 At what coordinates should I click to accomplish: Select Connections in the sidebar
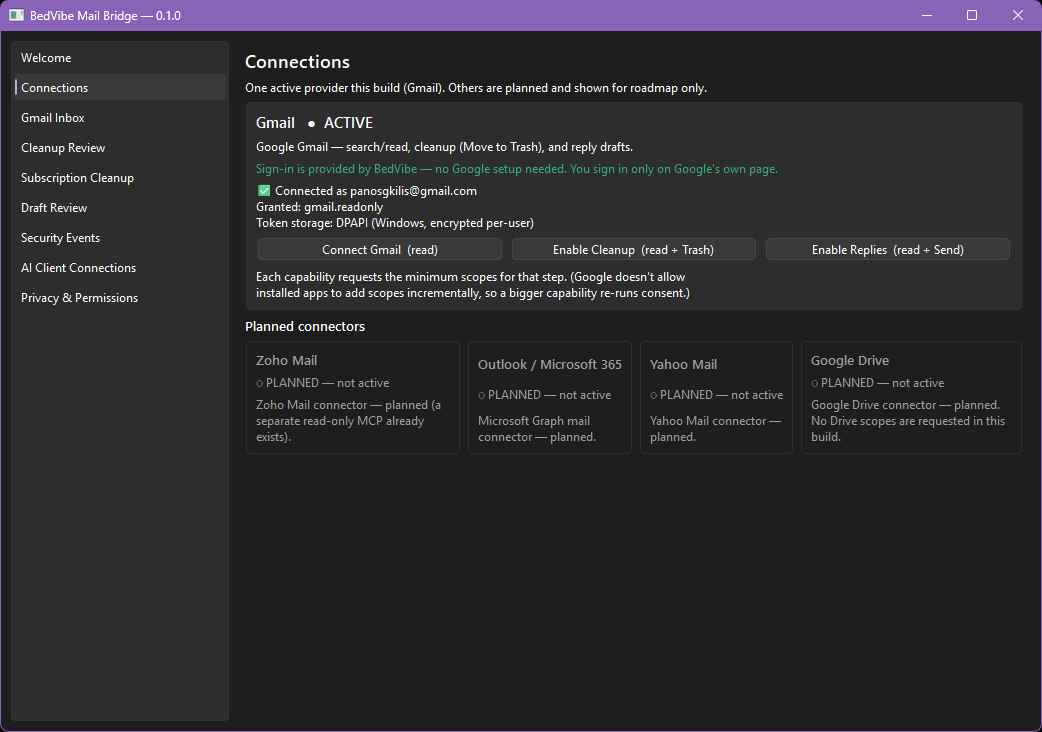[120, 88]
